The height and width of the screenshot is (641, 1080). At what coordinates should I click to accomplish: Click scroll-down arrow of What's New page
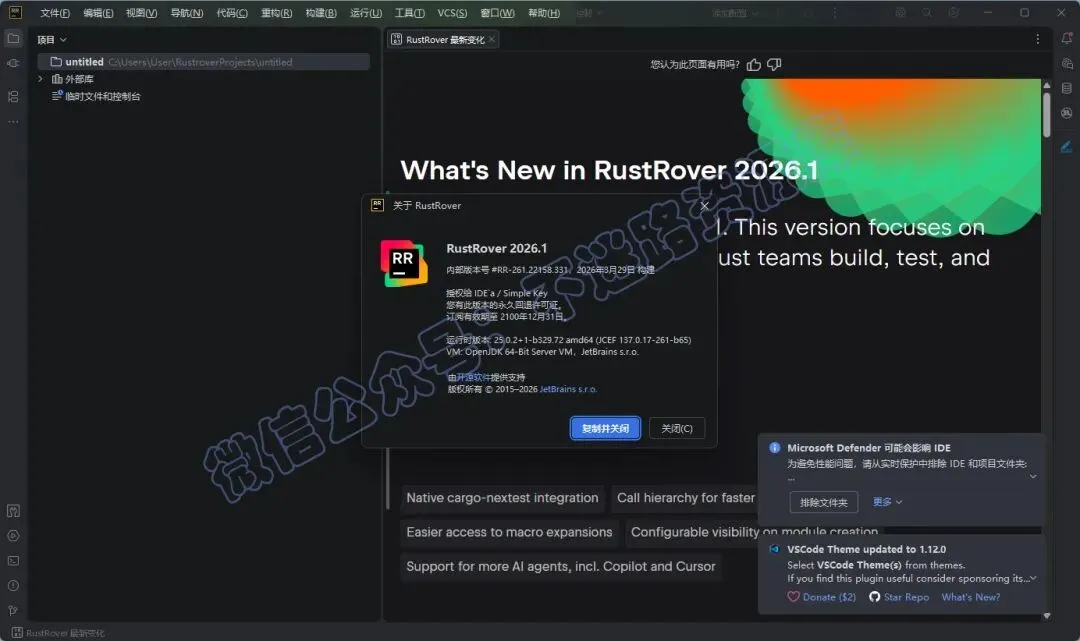(1046, 616)
